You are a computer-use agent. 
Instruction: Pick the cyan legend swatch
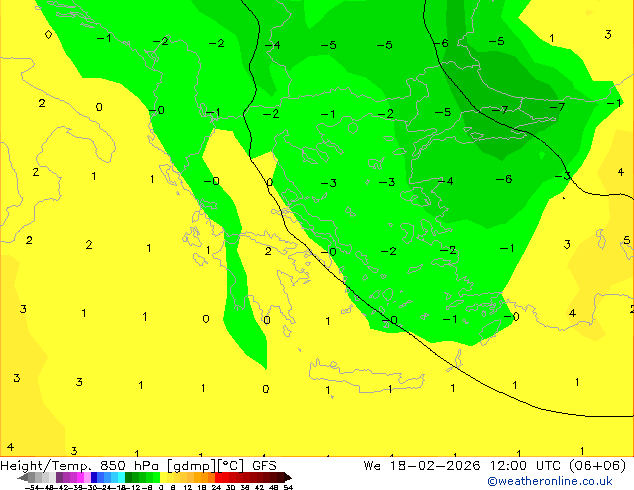tap(121, 477)
